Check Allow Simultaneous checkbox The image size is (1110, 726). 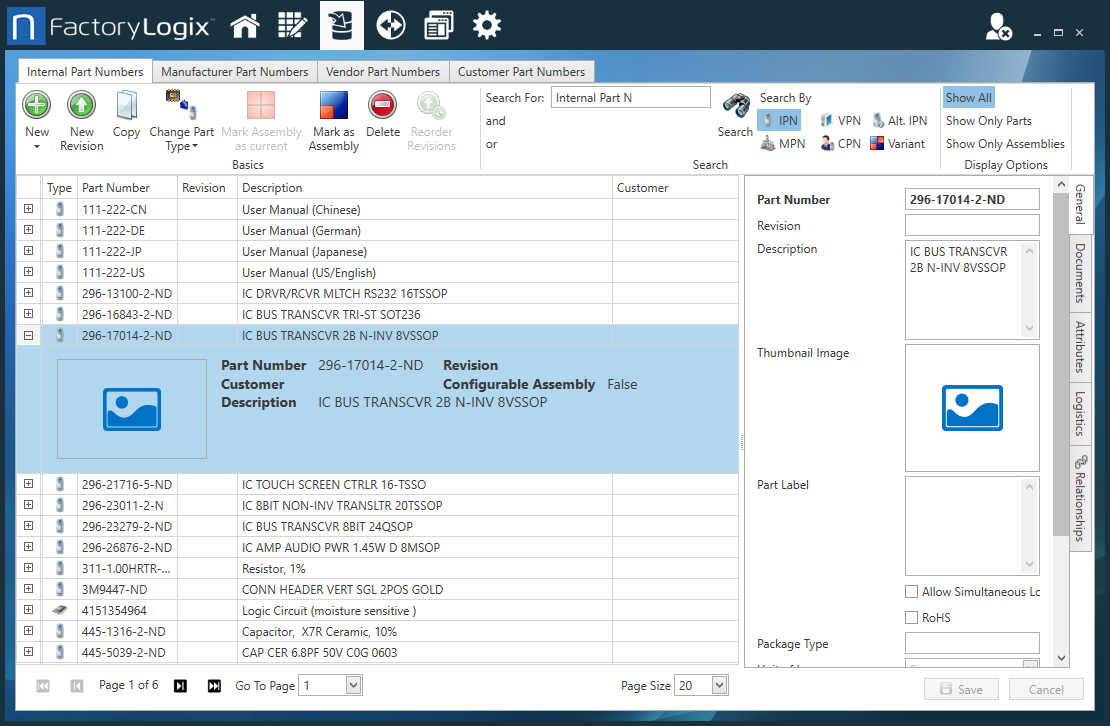911,592
